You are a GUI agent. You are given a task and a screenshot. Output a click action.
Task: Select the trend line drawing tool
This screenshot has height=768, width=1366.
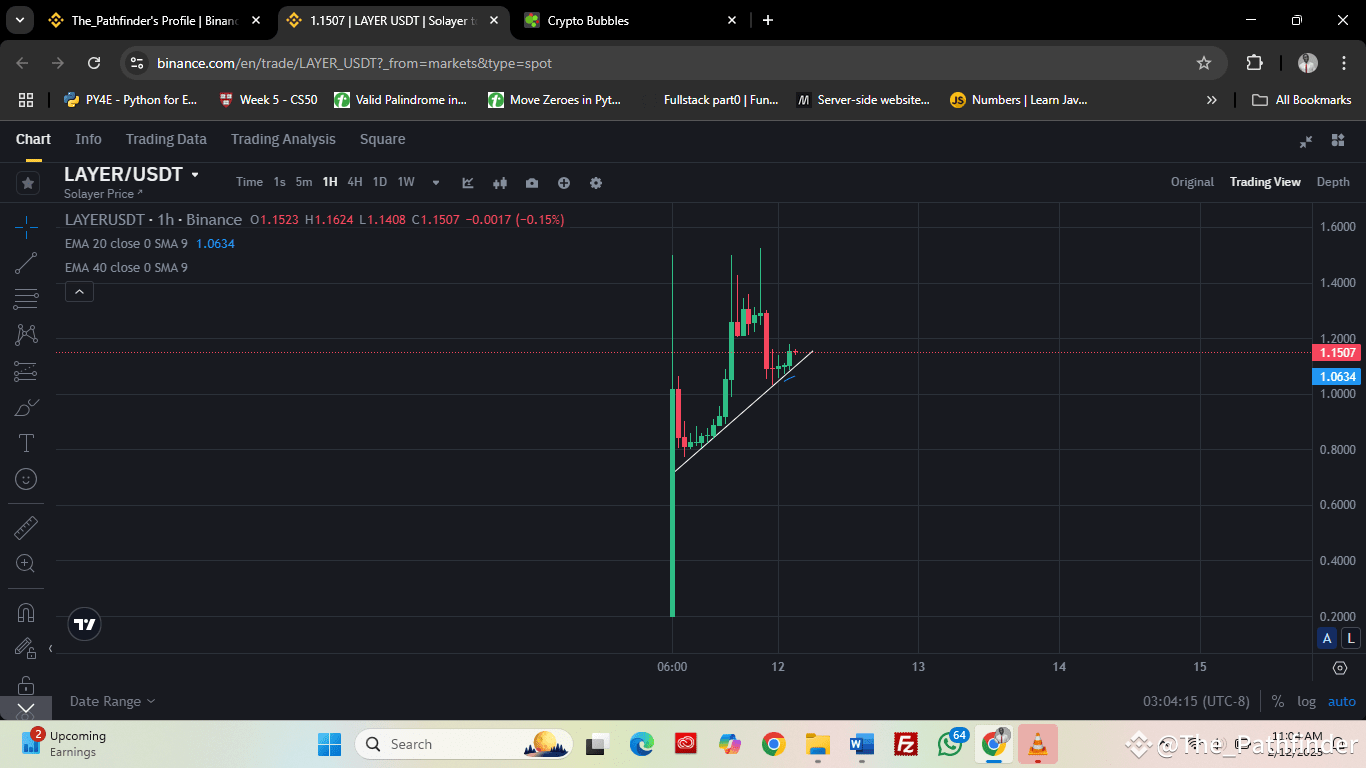(x=26, y=262)
